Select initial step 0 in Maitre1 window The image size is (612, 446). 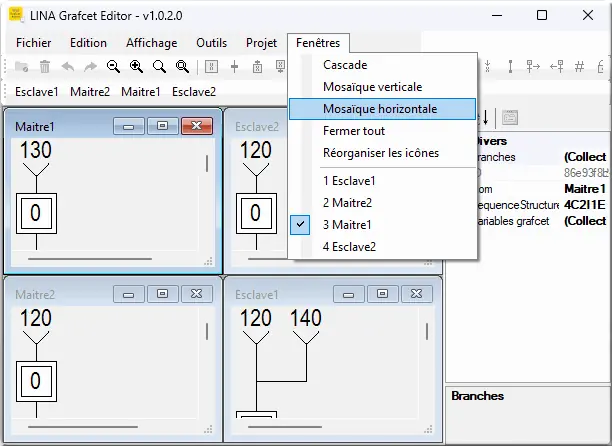click(36, 213)
